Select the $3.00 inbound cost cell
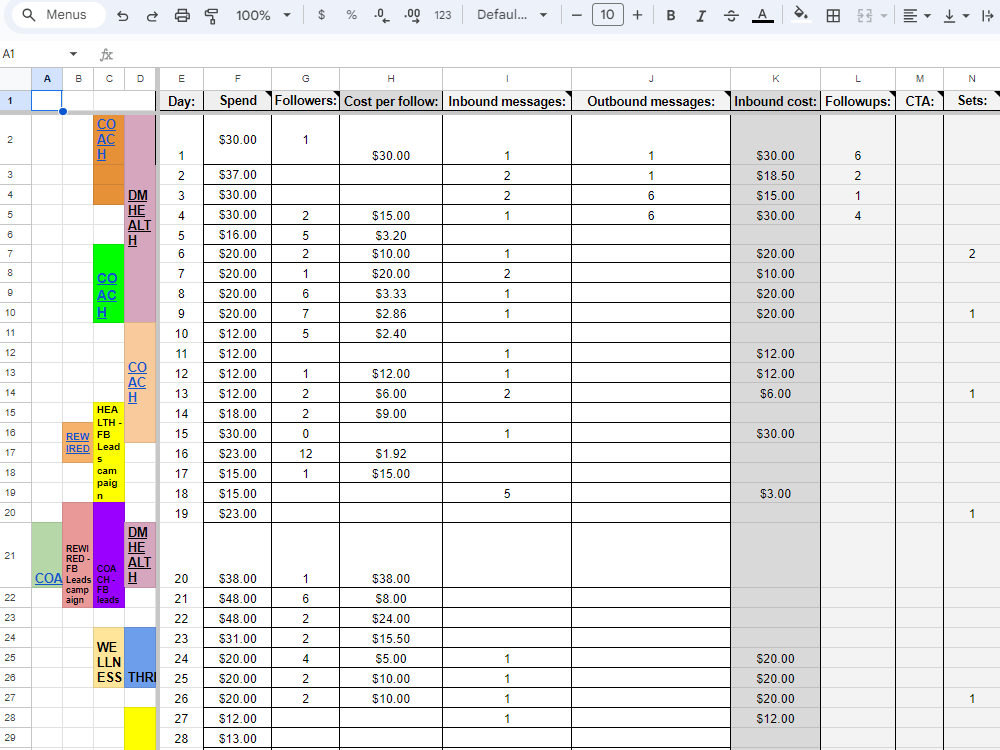 click(x=776, y=494)
